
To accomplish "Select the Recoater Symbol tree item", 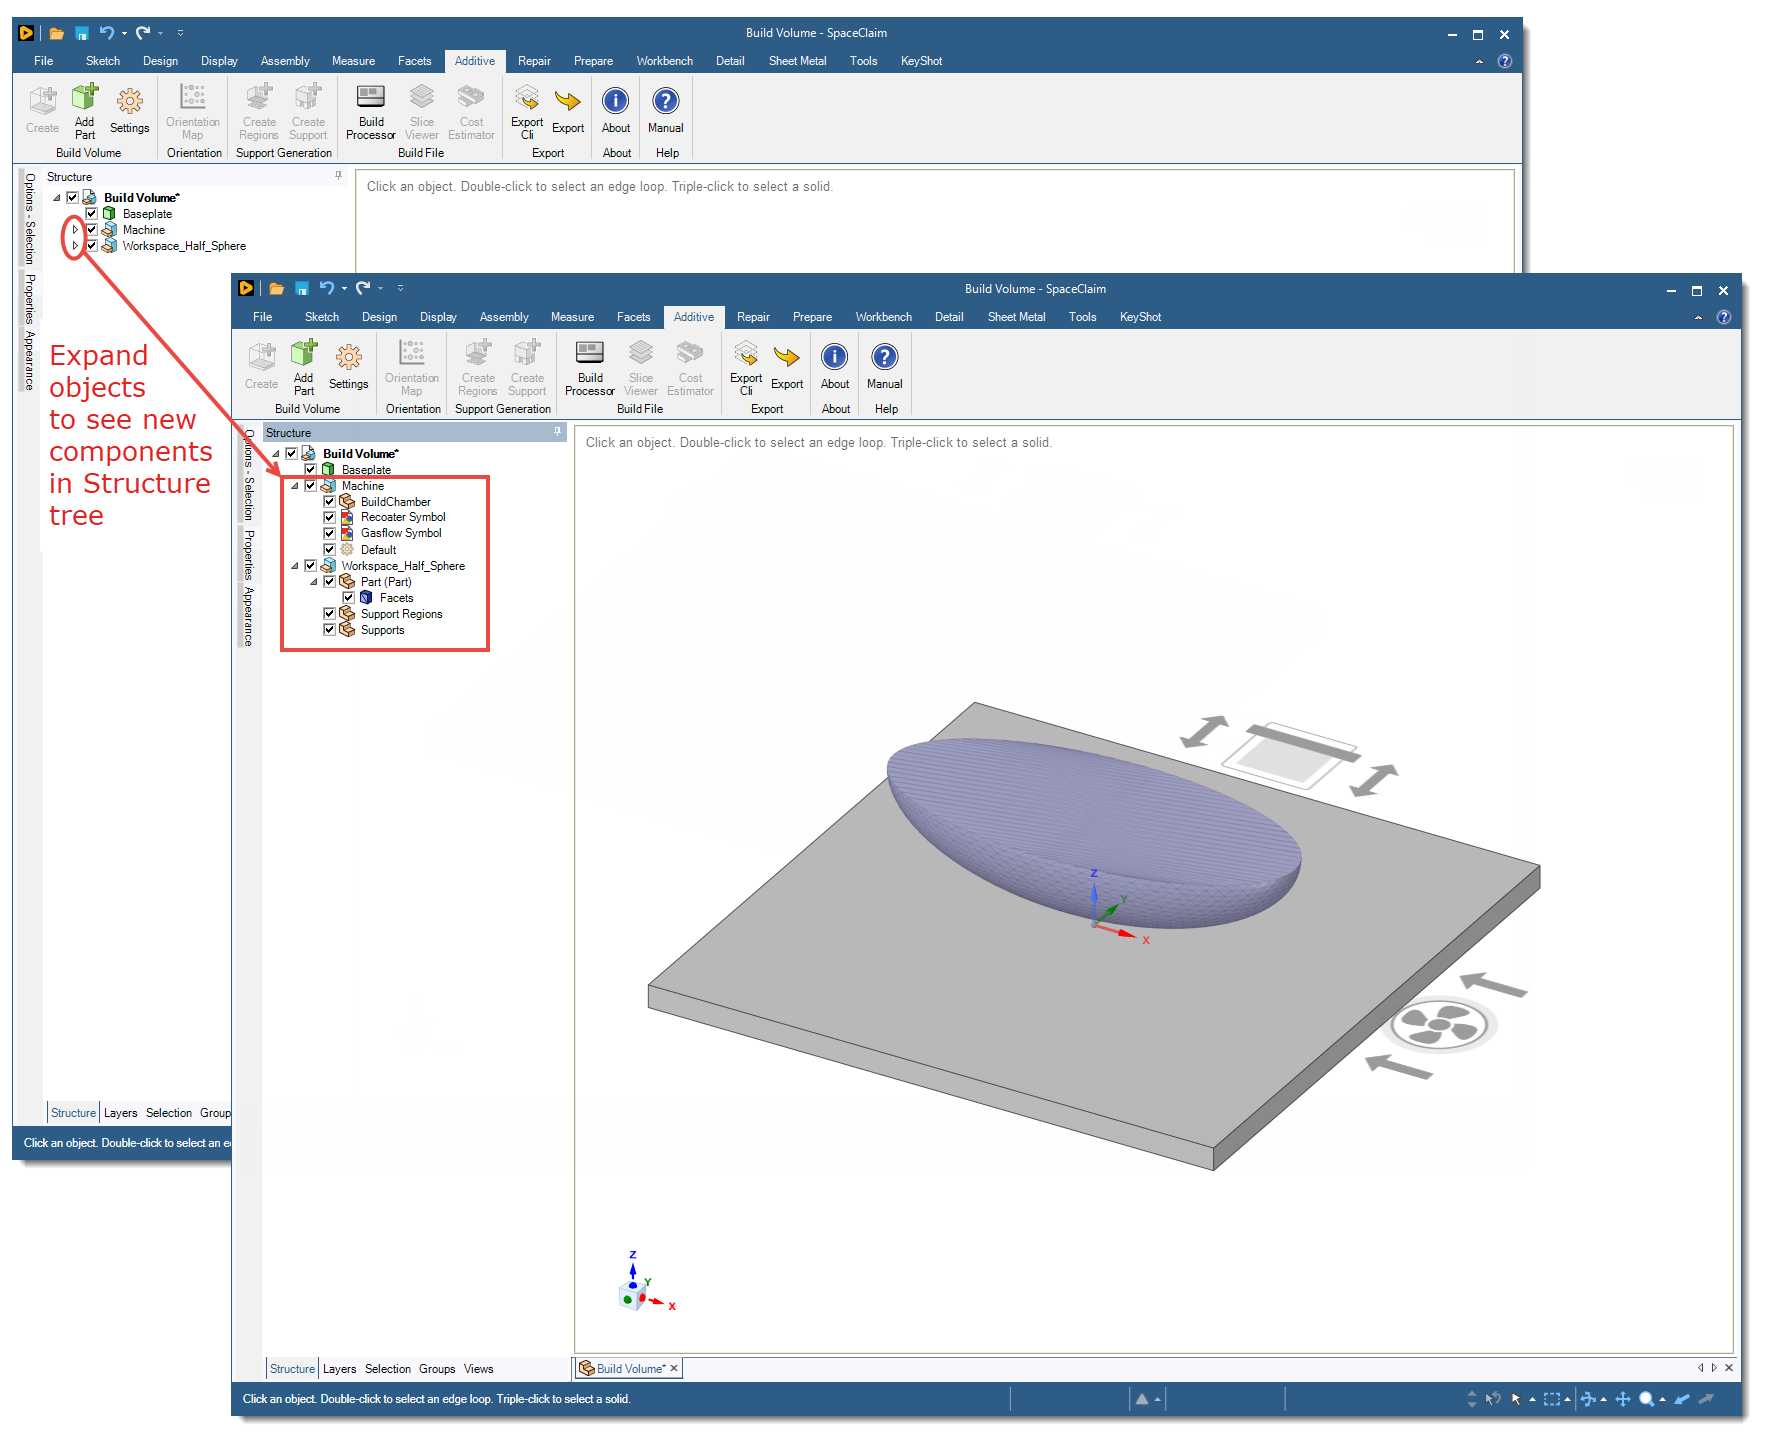I will (x=403, y=518).
